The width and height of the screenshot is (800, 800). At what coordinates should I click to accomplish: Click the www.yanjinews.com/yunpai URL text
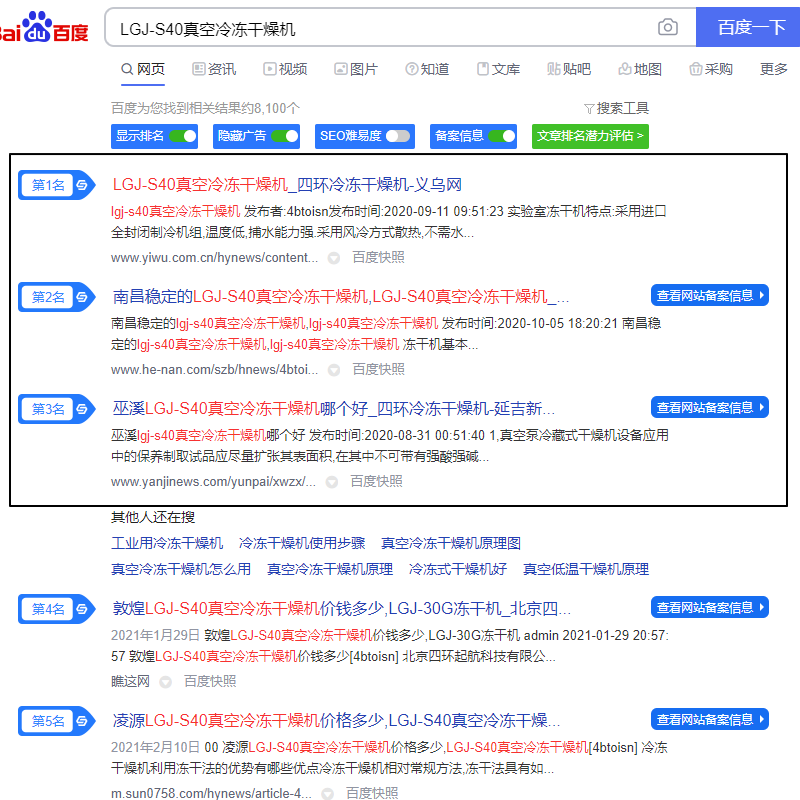pos(213,482)
